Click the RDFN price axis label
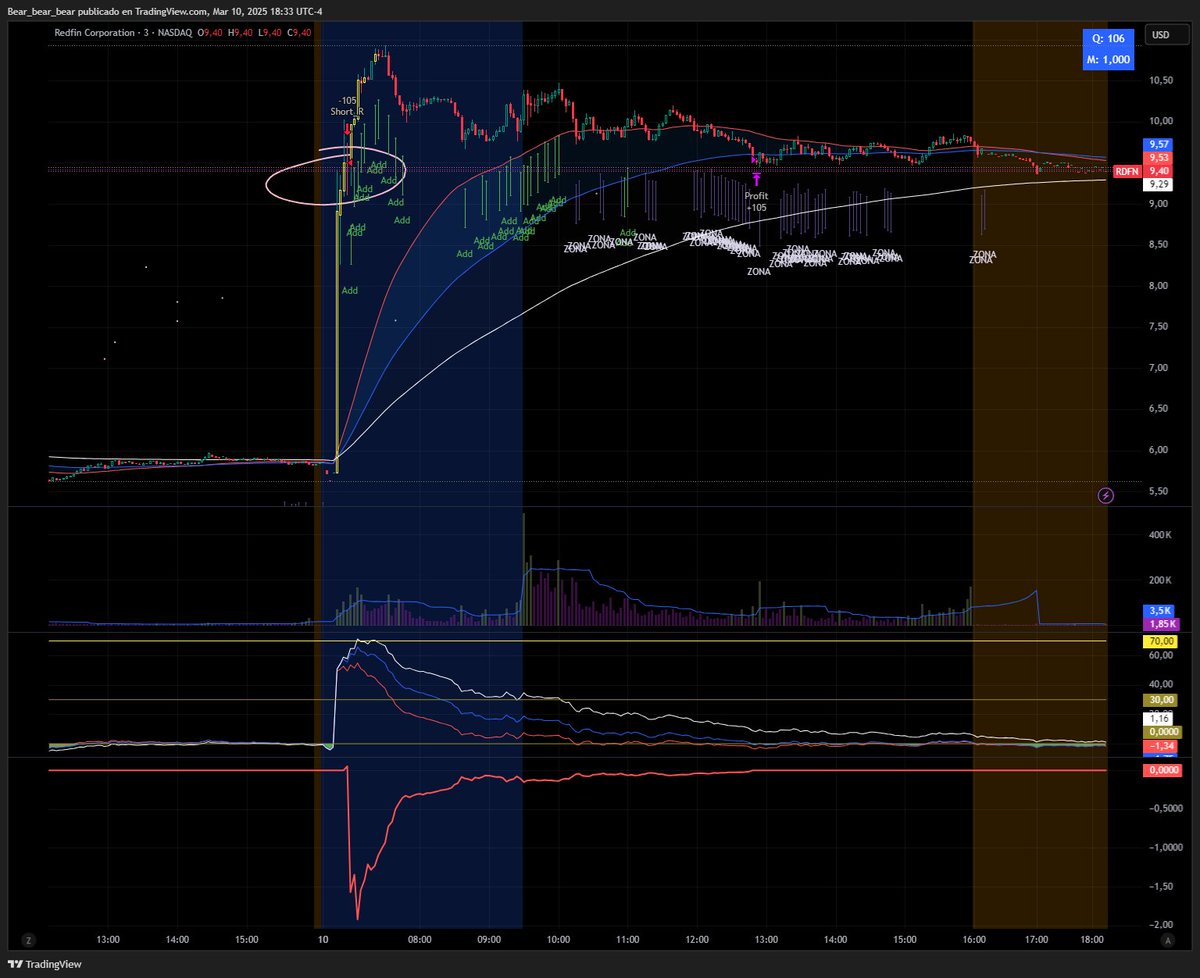Image resolution: width=1200 pixels, height=978 pixels. 1127,171
